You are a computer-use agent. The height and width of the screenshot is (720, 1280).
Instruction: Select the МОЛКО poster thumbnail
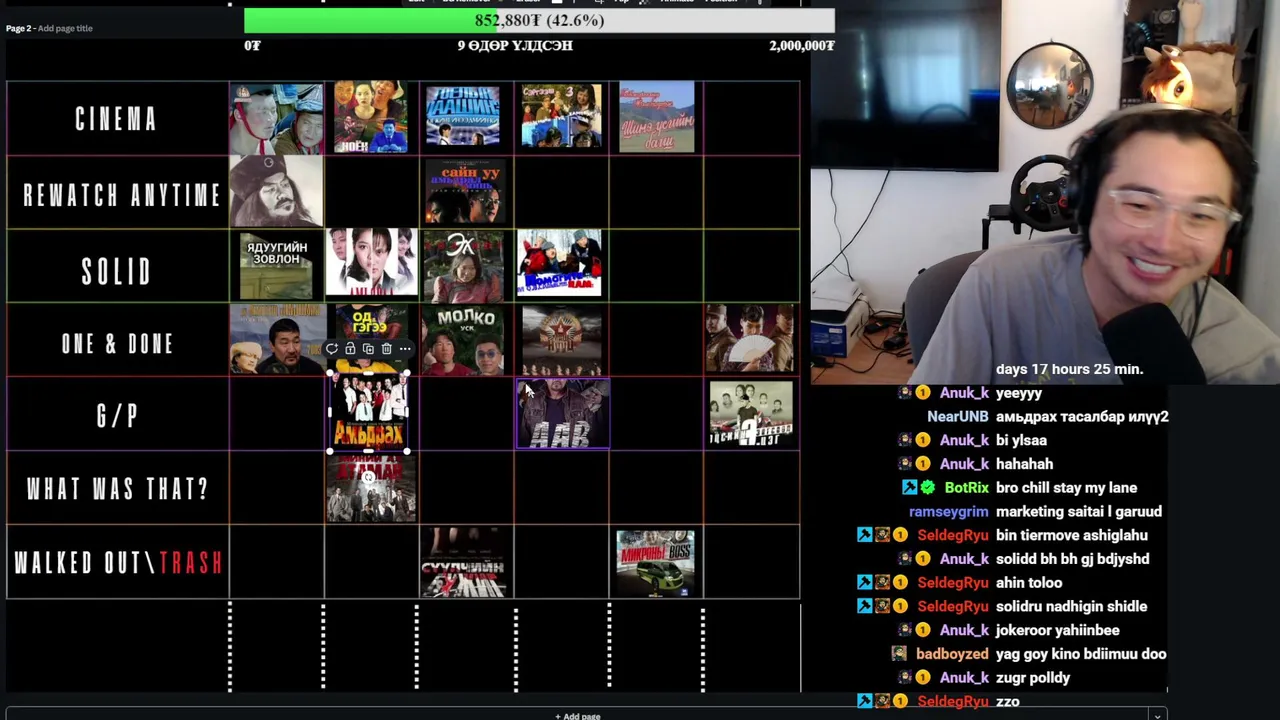coord(464,340)
